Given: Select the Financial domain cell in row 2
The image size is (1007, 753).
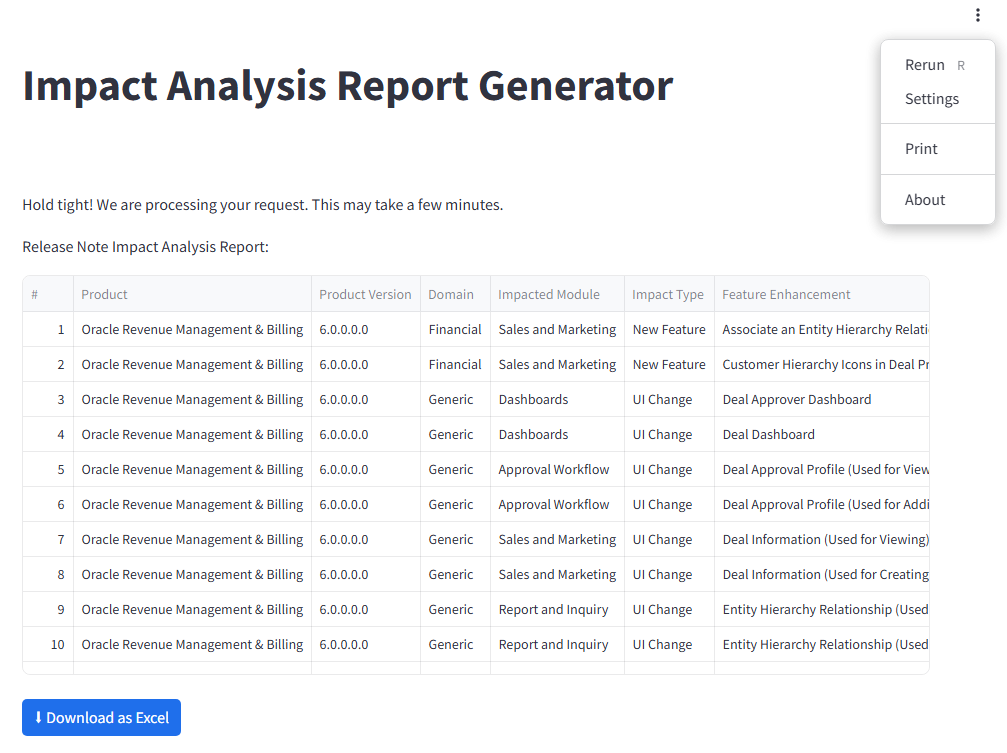Looking at the screenshot, I should coord(455,364).
